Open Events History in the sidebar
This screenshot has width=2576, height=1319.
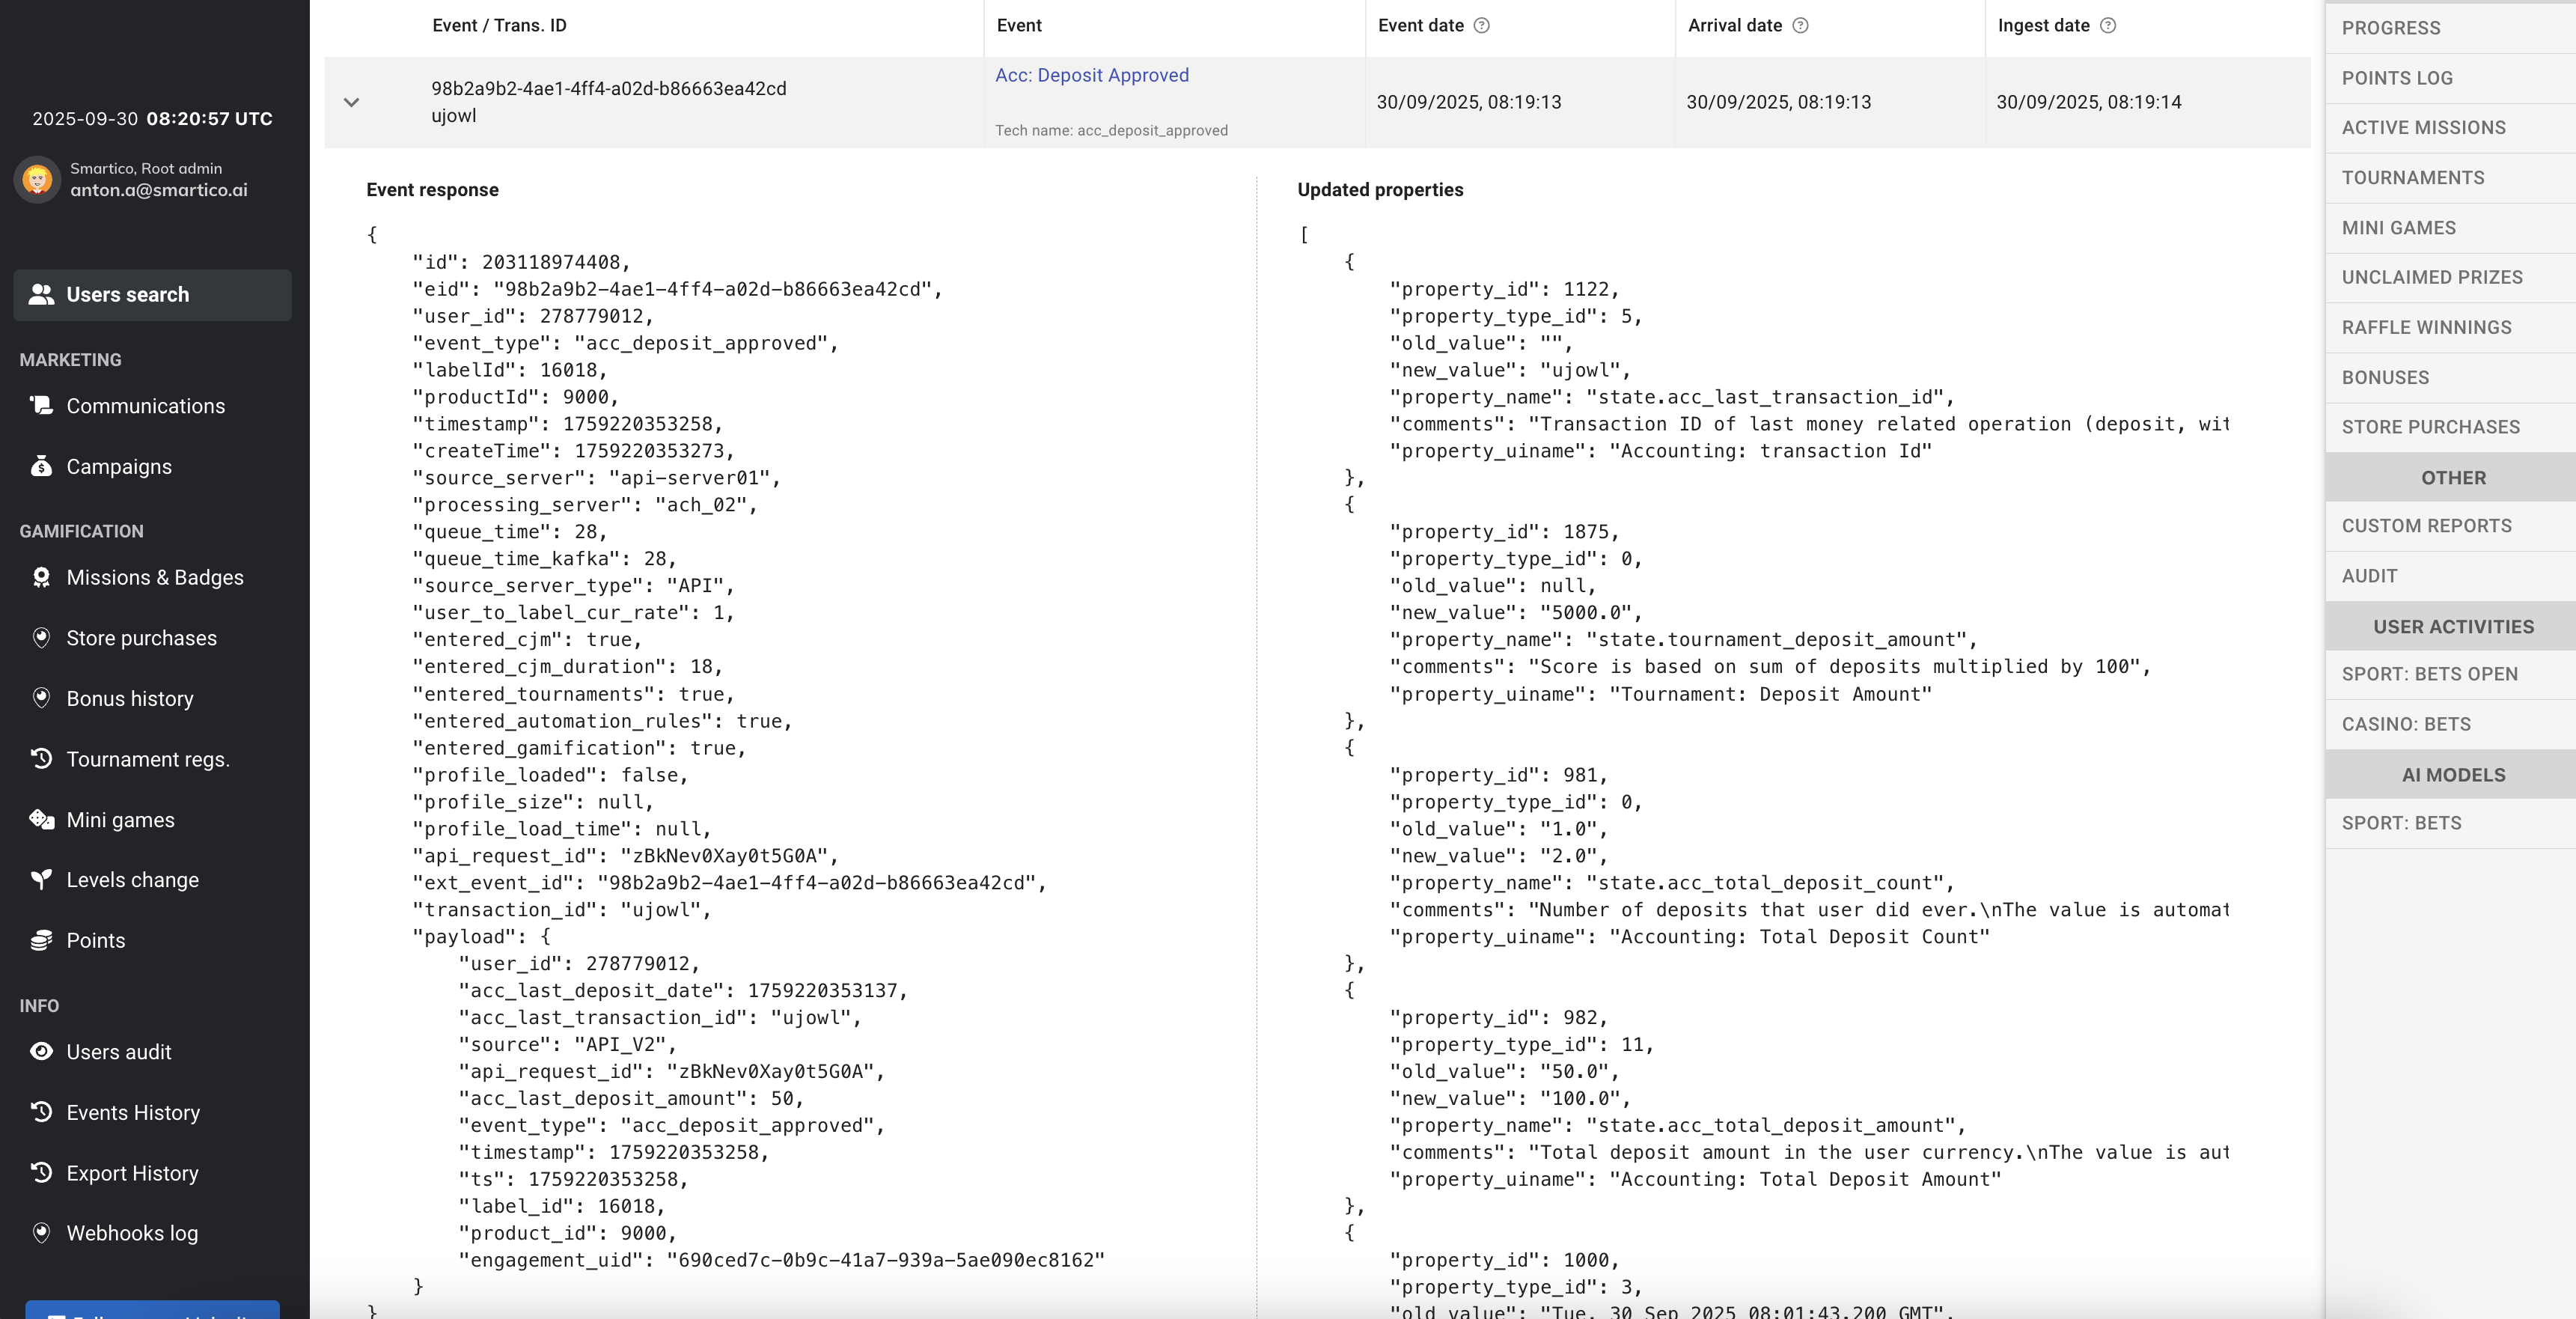tap(133, 1112)
